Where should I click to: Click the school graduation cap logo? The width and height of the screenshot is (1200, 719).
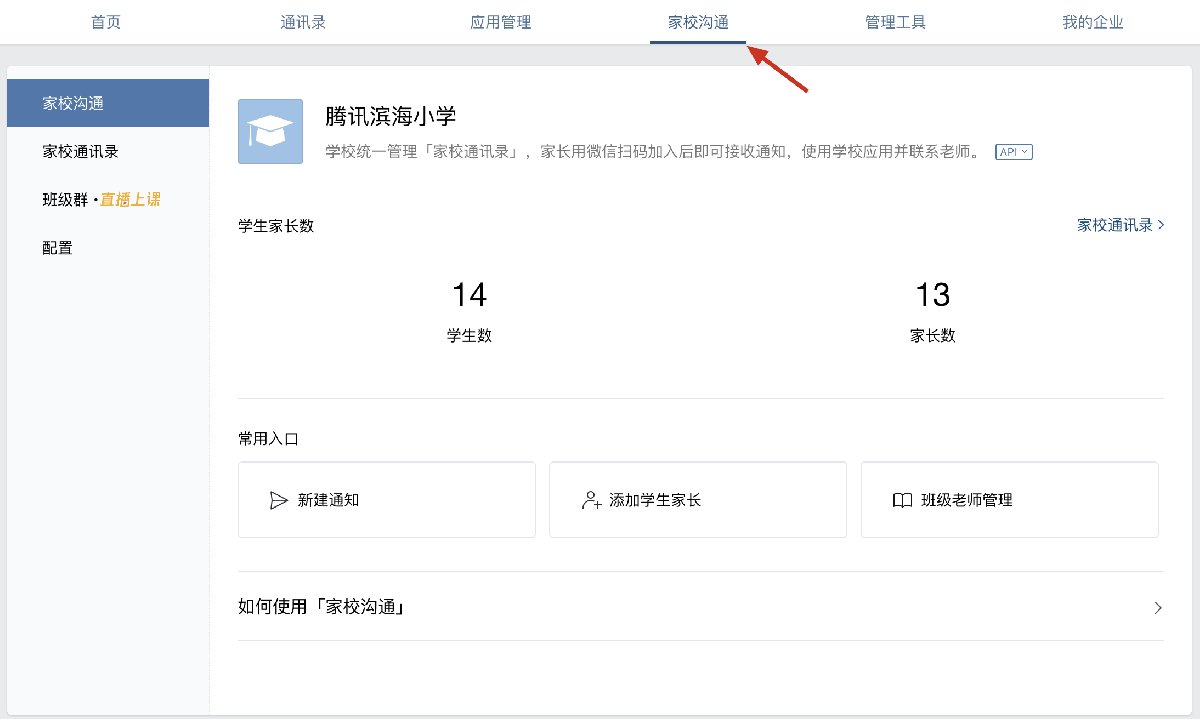(270, 131)
